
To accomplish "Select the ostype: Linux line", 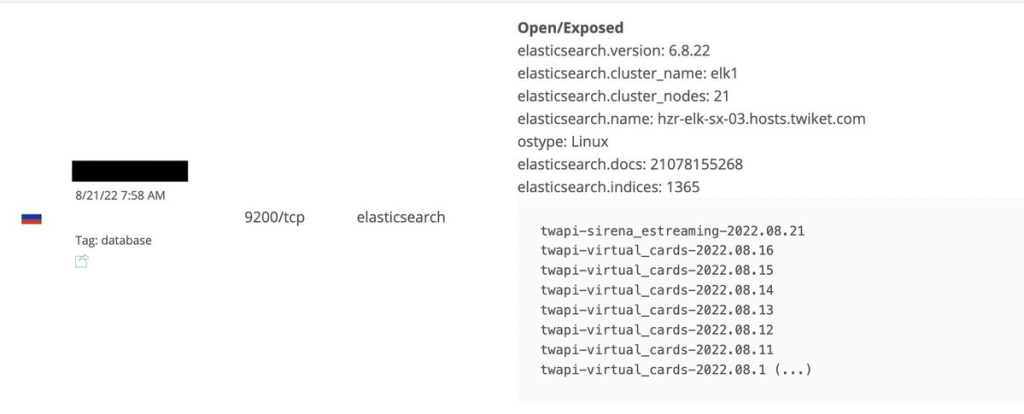I will tap(563, 142).
